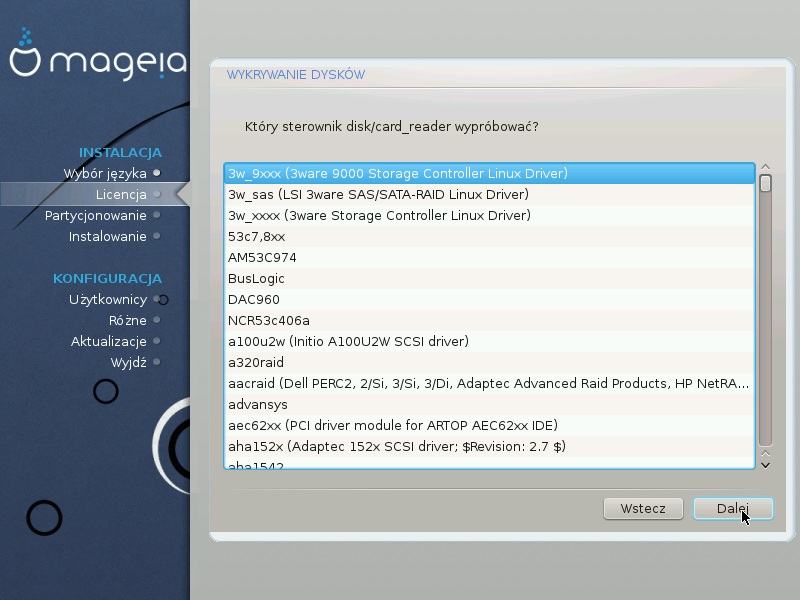Select aha152x Adaptec SCSI driver
This screenshot has height=600, width=800.
tap(489, 446)
